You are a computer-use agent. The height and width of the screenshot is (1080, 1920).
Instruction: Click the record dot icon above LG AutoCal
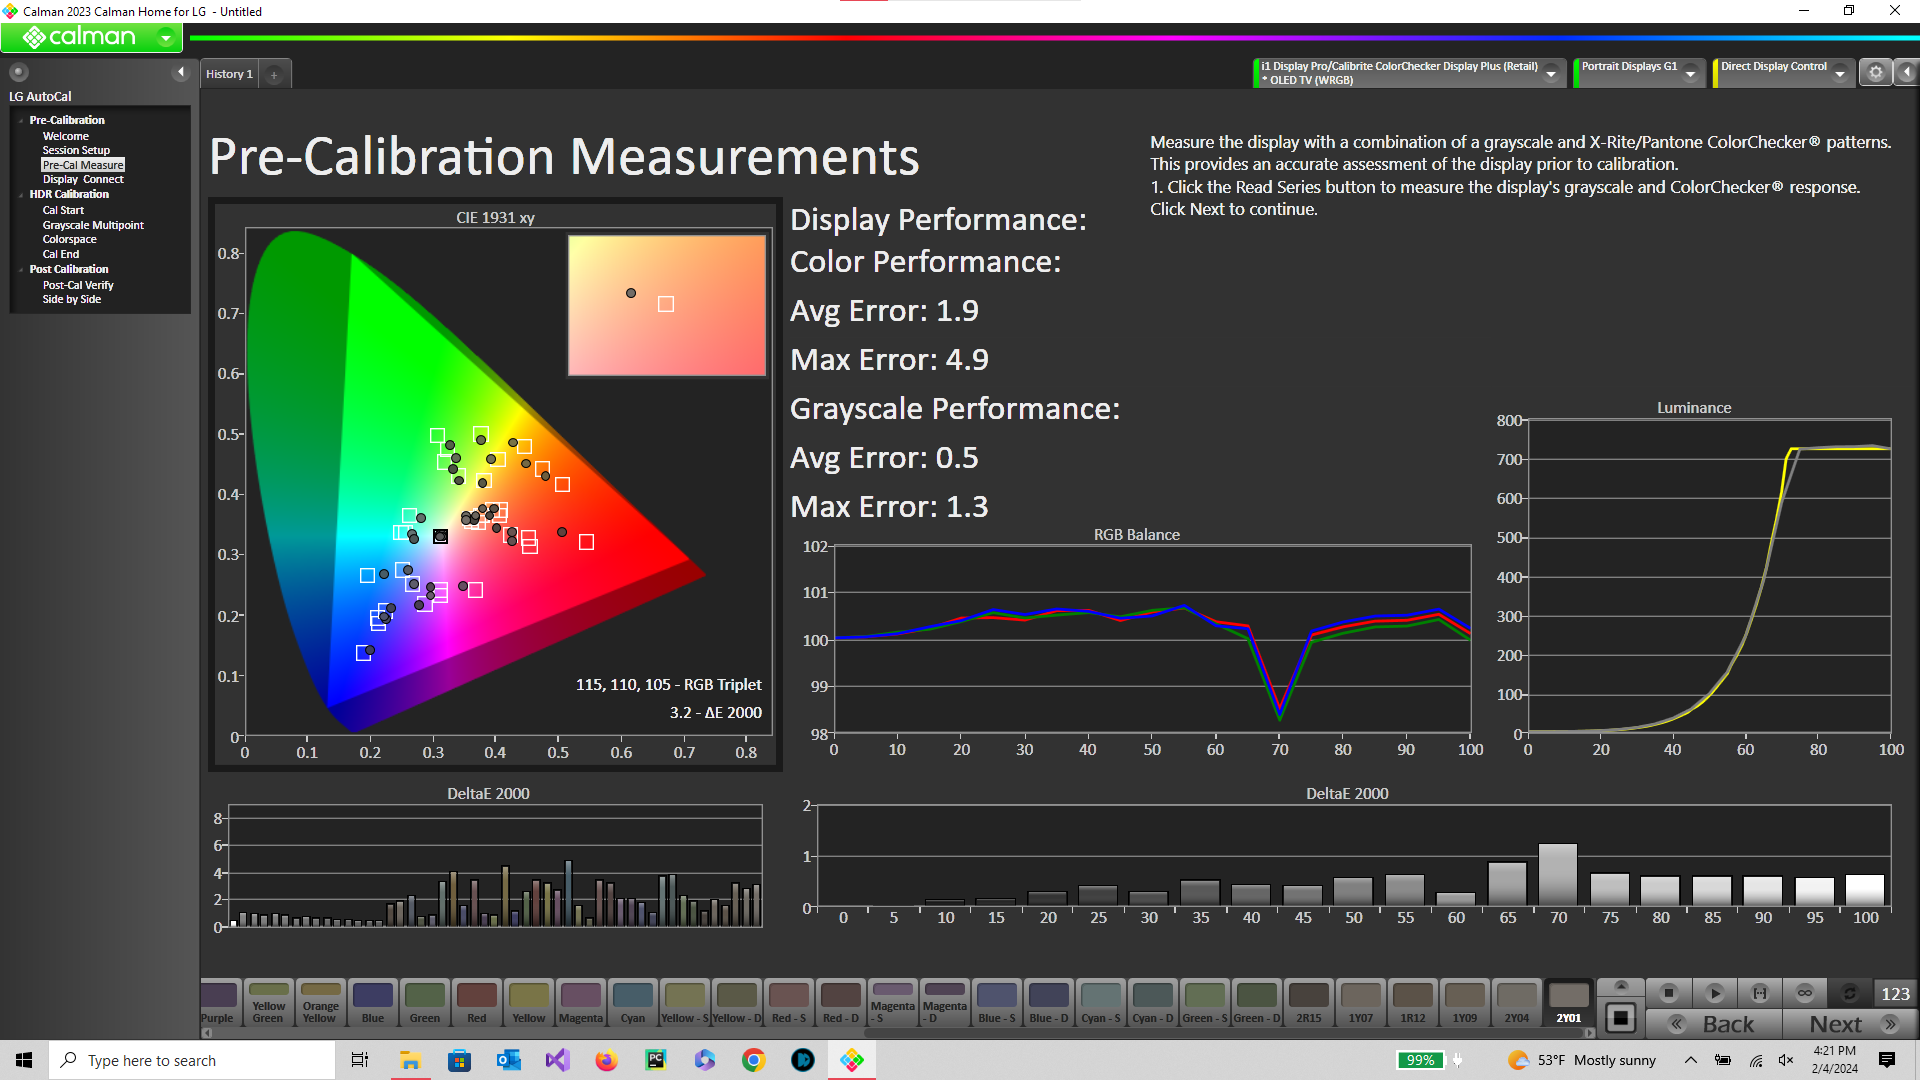pos(19,72)
